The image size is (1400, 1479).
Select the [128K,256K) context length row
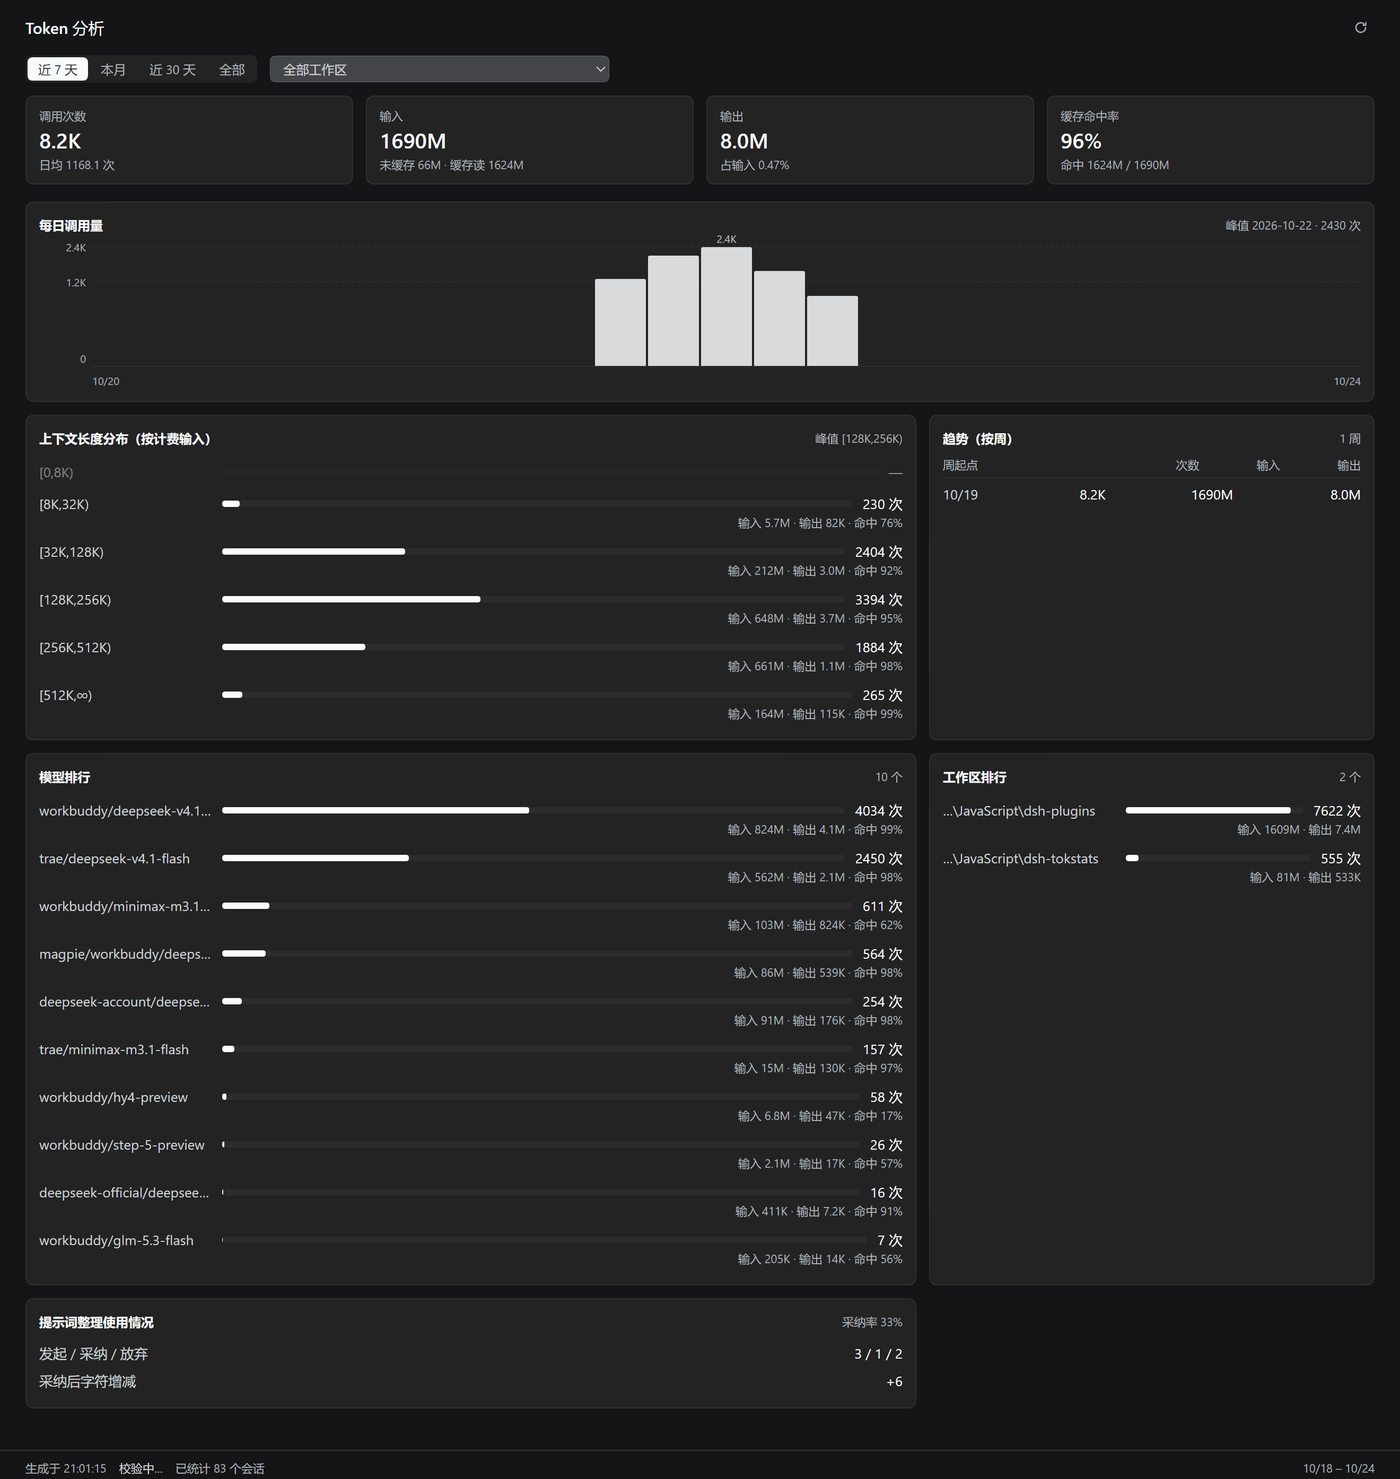click(470, 609)
